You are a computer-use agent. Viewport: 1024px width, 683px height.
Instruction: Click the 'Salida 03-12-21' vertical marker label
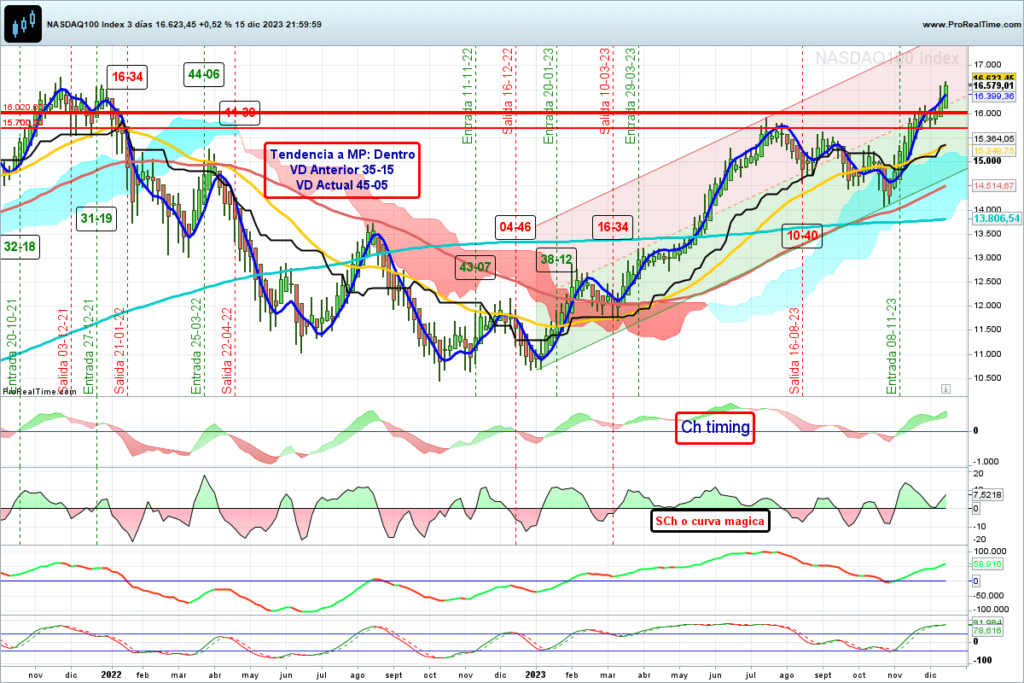point(63,351)
